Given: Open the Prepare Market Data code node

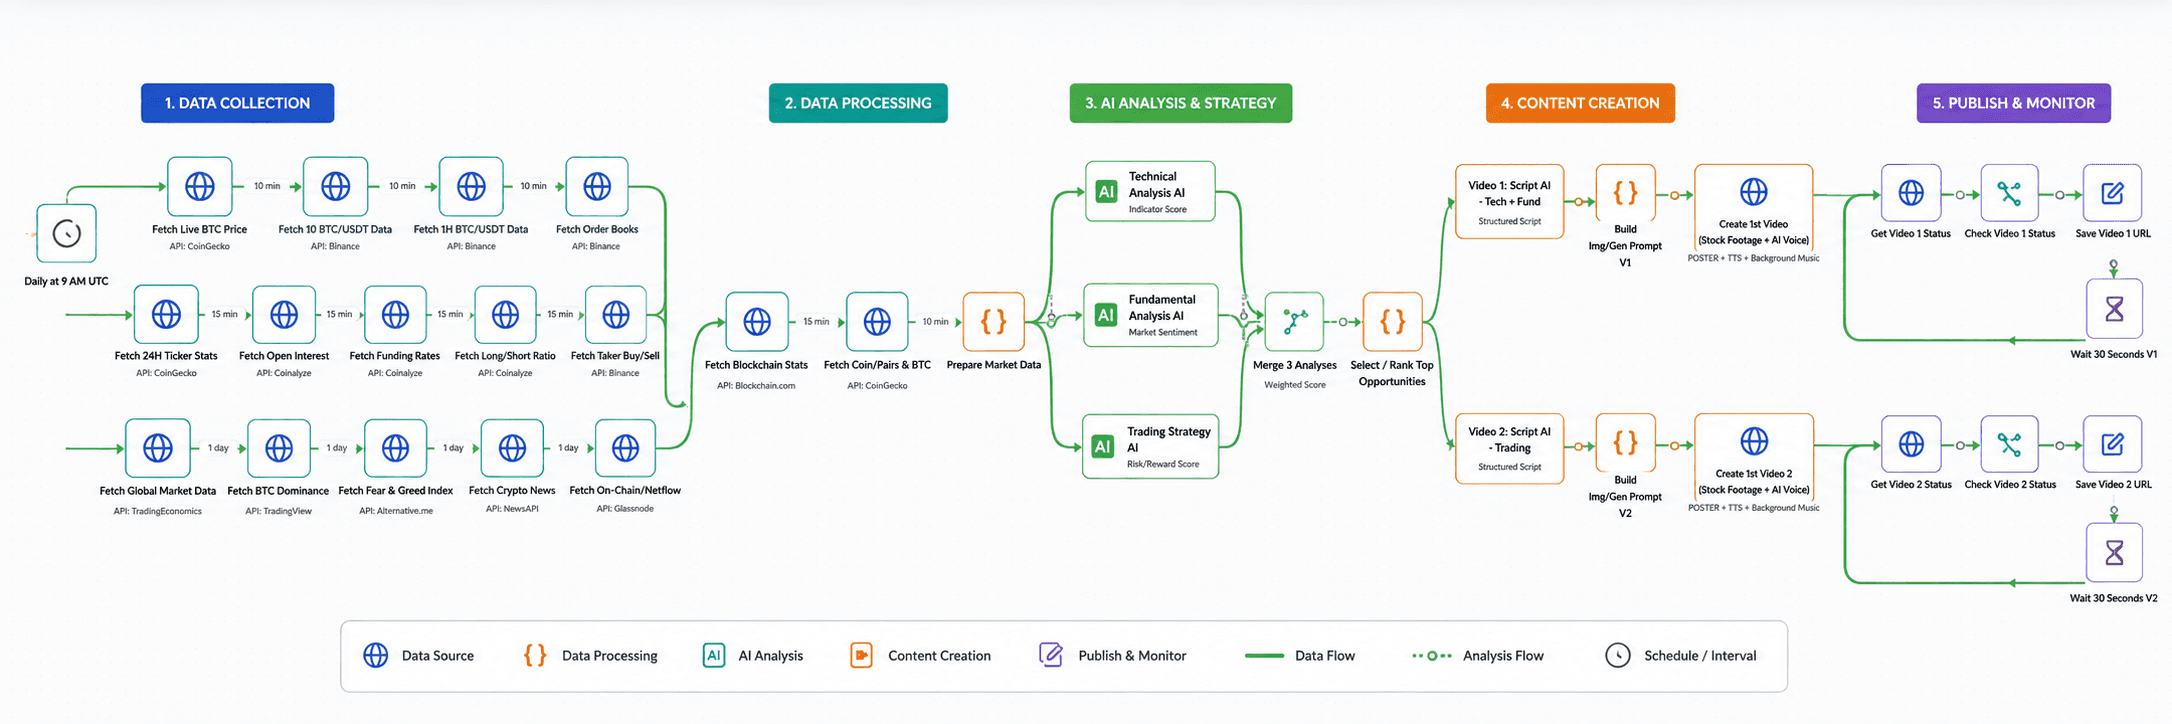Looking at the screenshot, I should coord(994,322).
